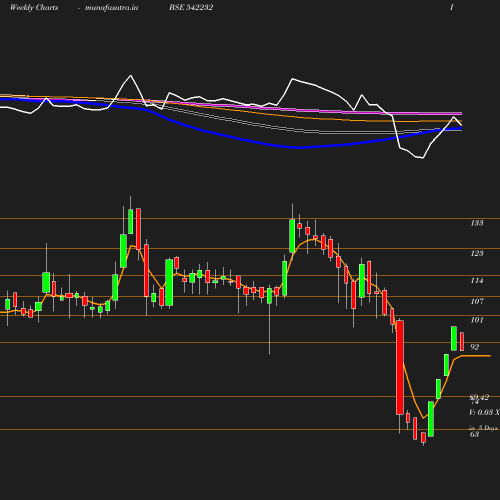Click the last red candle near 92
This screenshot has height=500, width=500.
click(x=462, y=341)
